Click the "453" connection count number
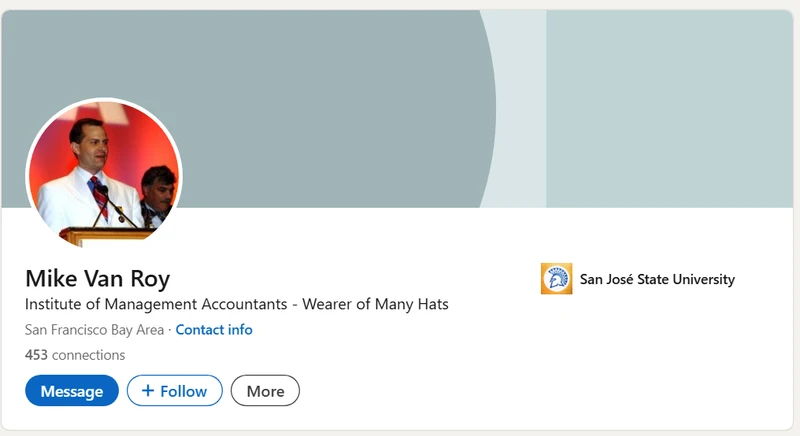 [36, 355]
